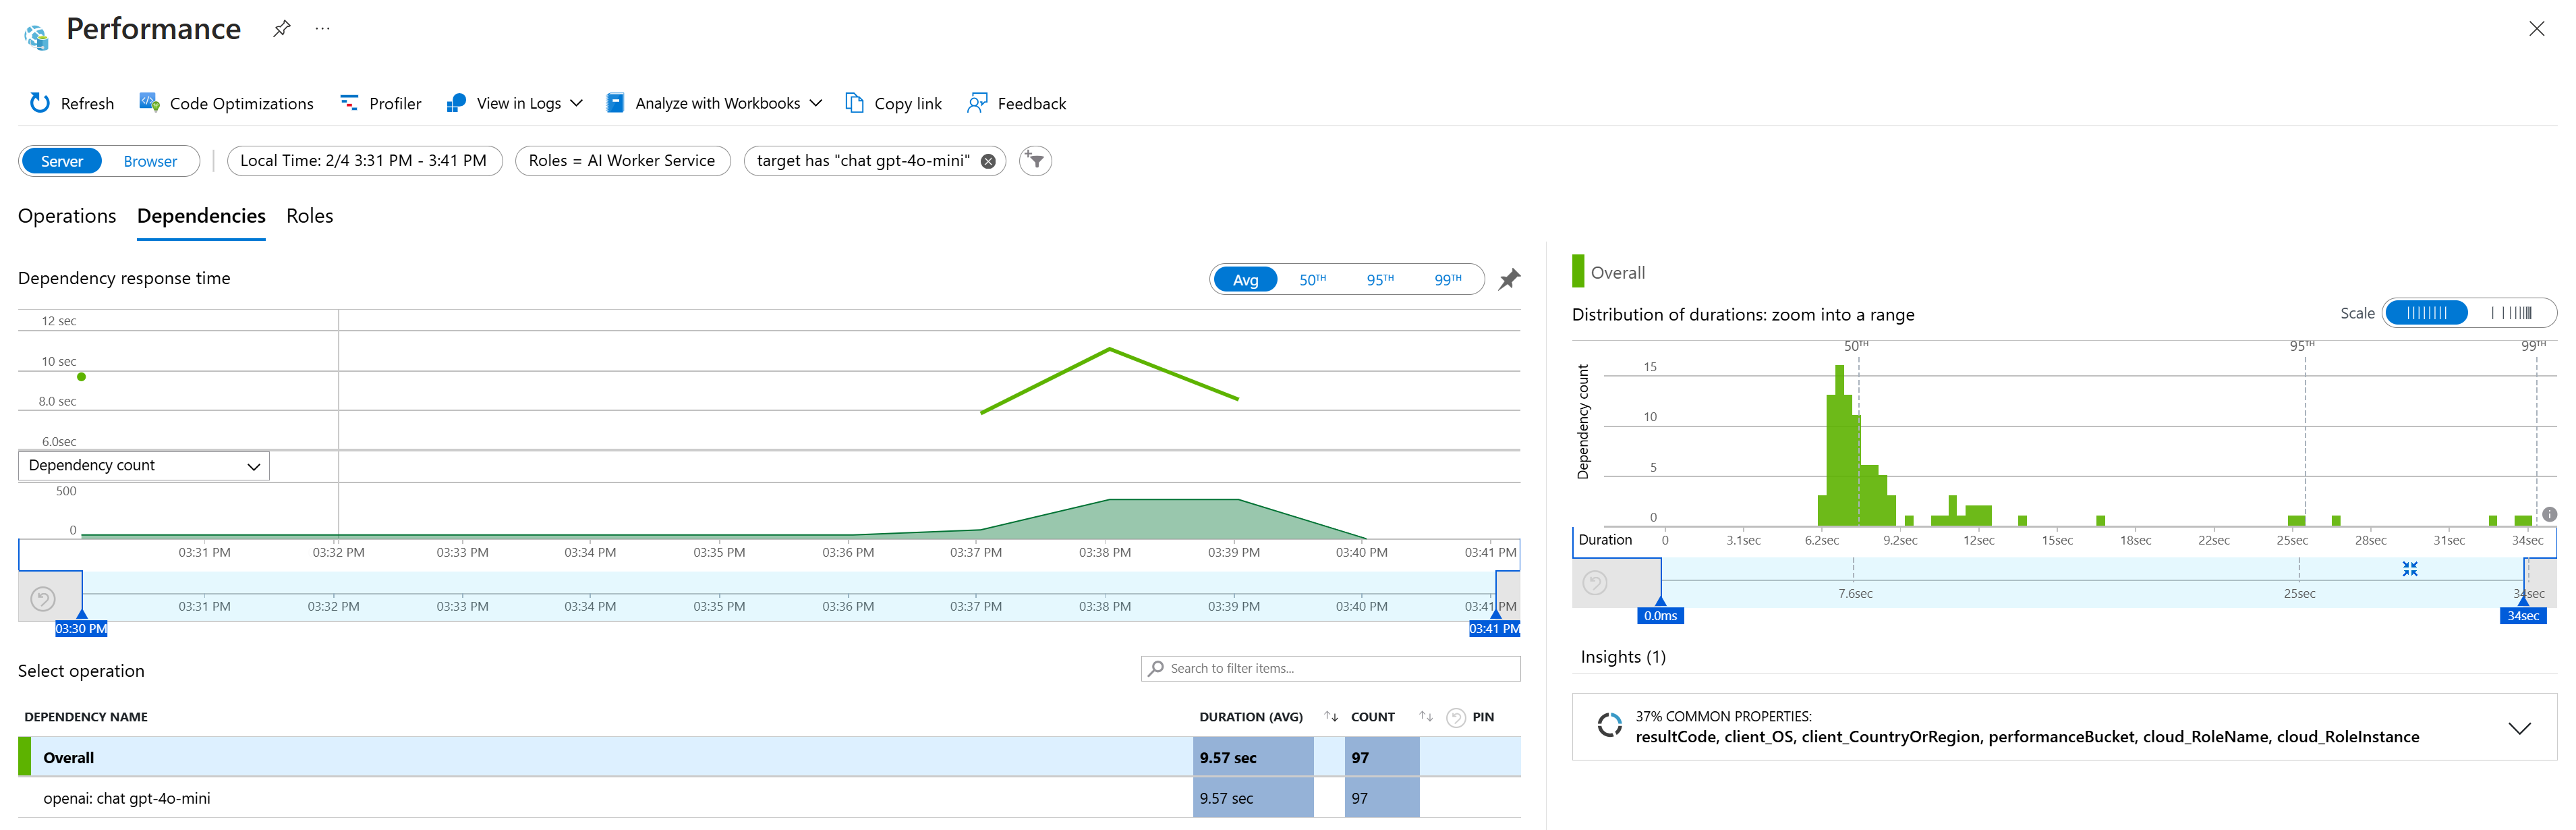This screenshot has width=2576, height=830.
Task: Open the Dependency count dropdown
Action: (144, 466)
